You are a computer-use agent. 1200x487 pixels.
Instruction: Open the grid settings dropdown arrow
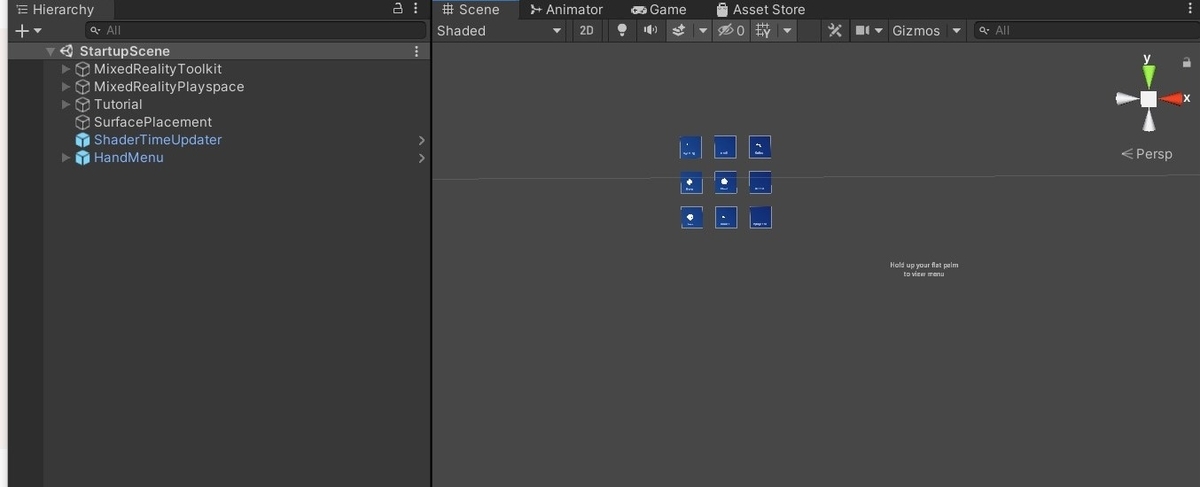tap(788, 31)
